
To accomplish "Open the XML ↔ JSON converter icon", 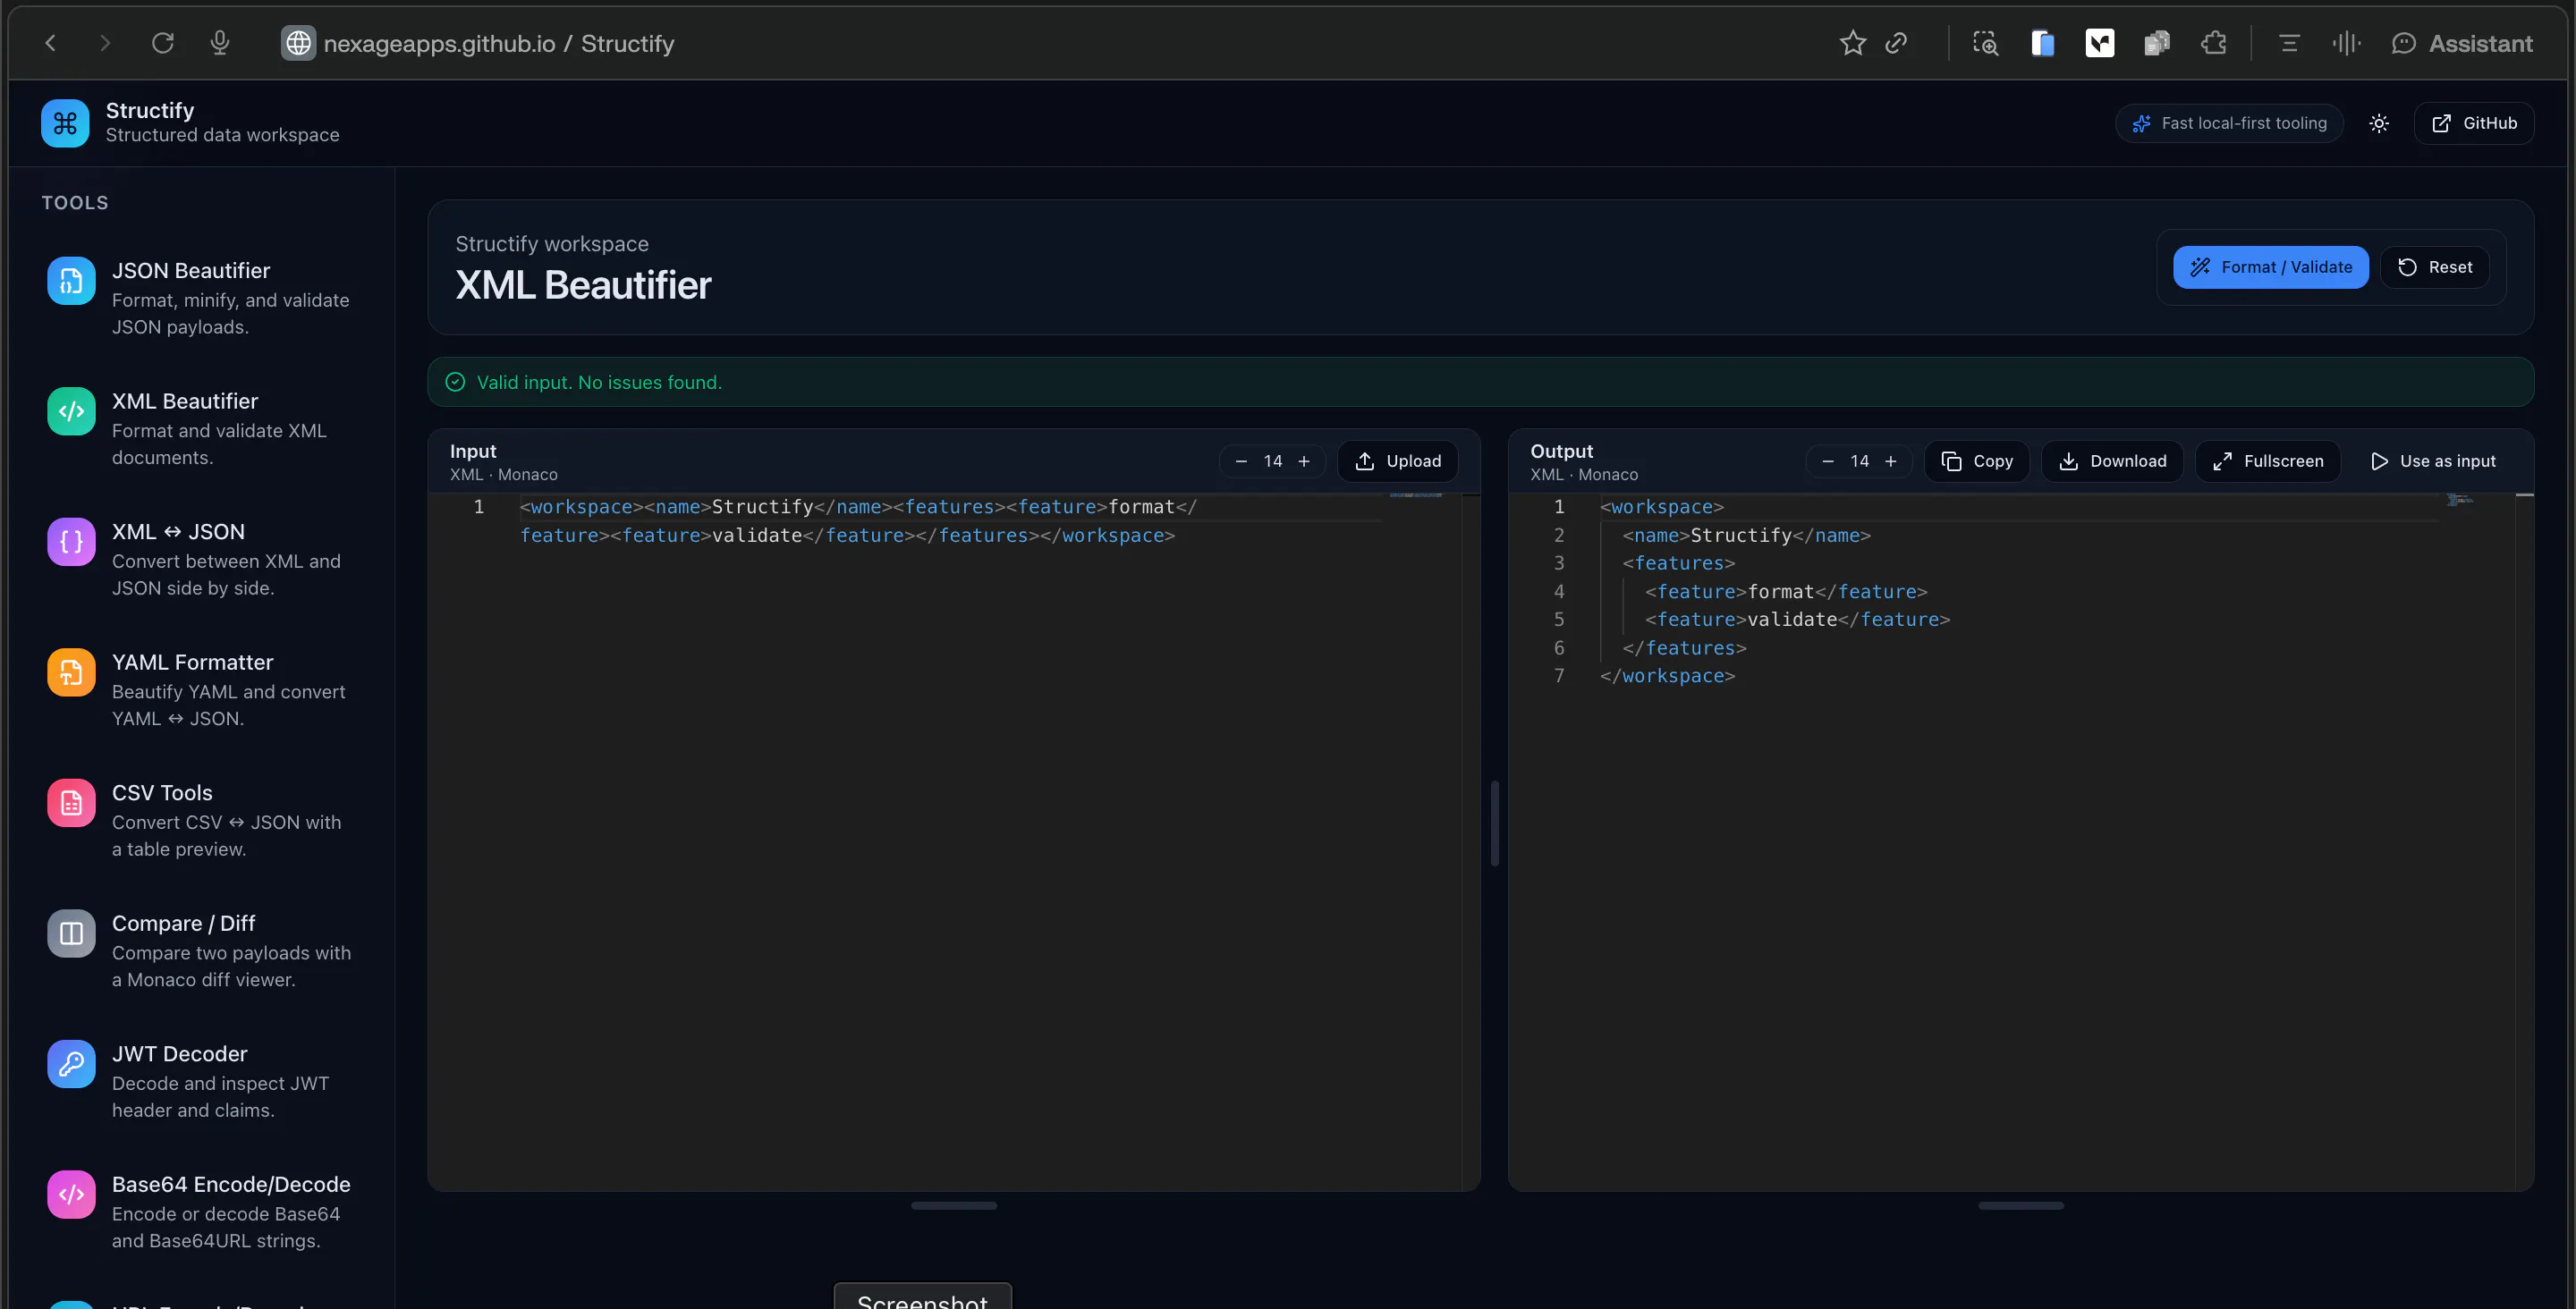I will point(71,542).
